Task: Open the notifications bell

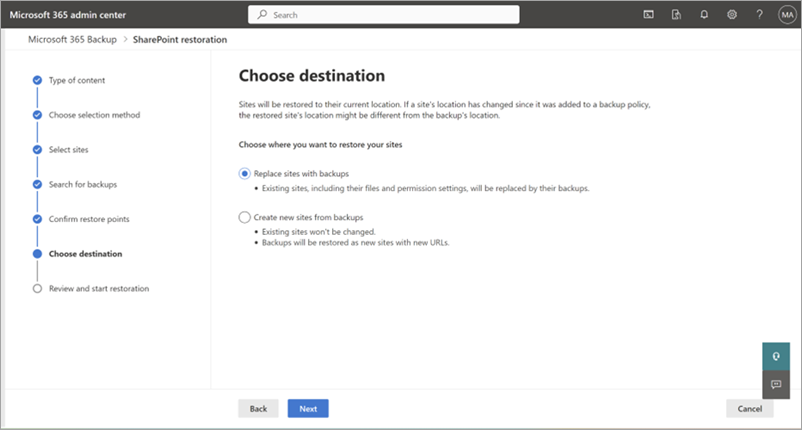Action: [x=704, y=15]
